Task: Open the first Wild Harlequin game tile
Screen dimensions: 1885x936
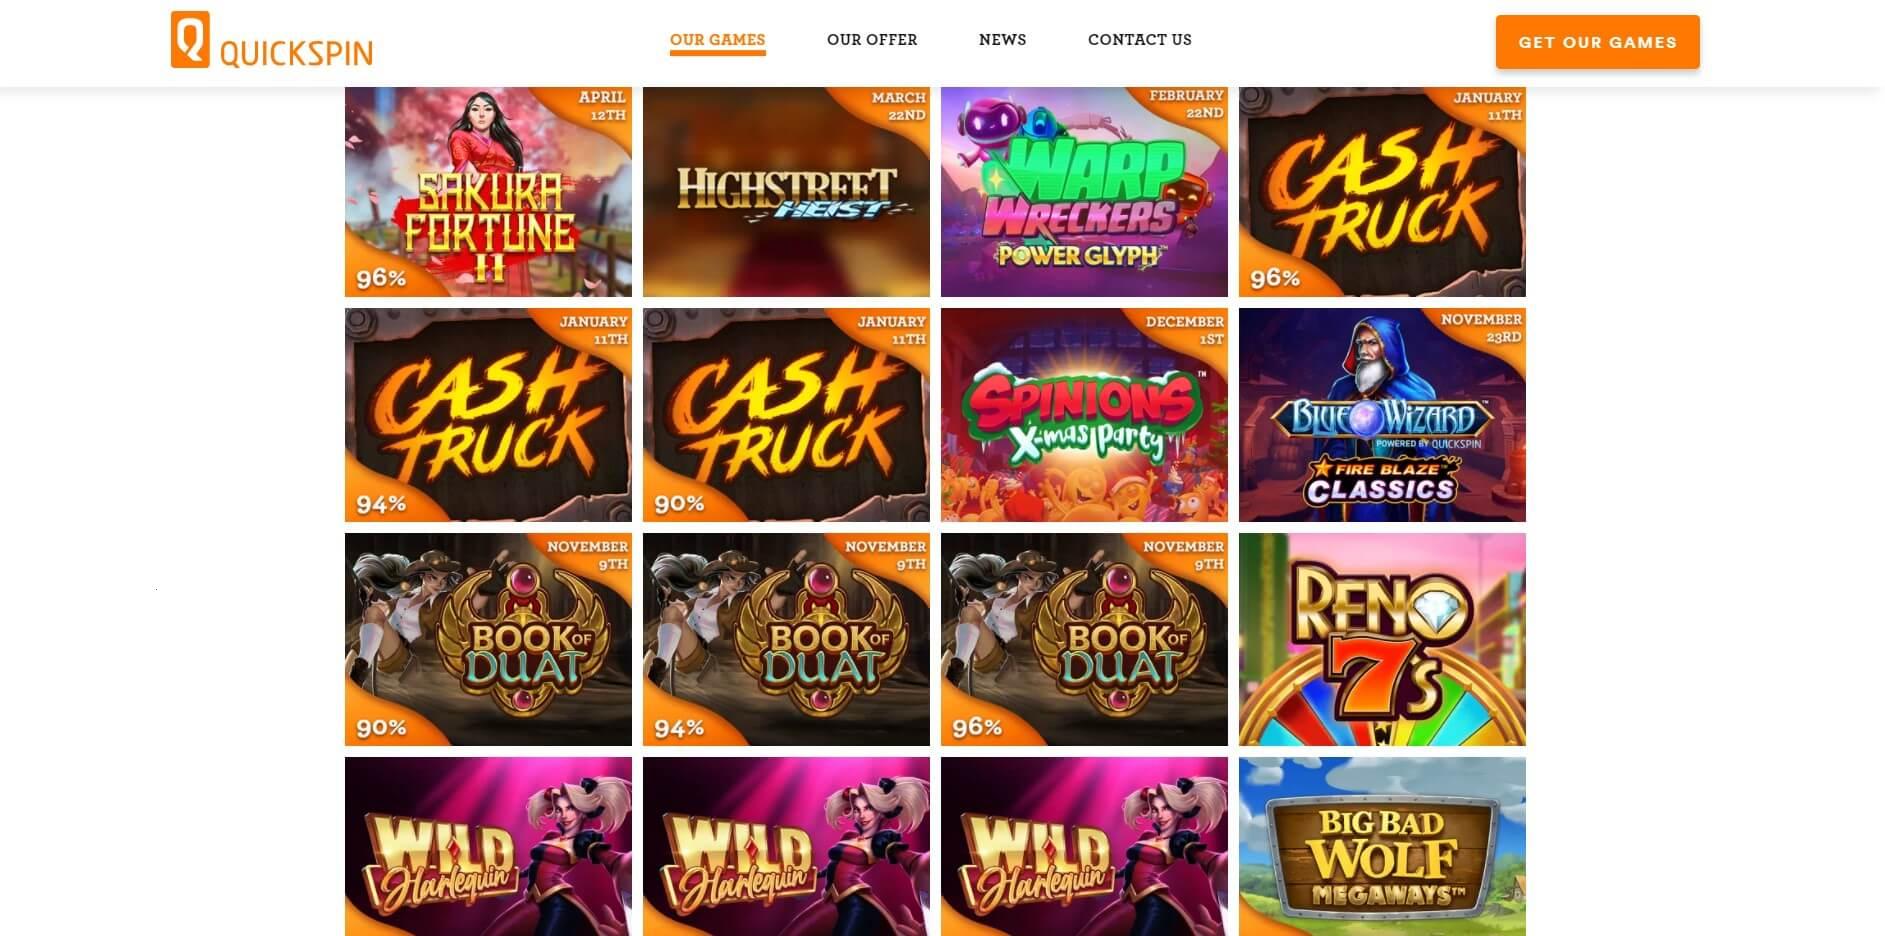Action: point(488,846)
